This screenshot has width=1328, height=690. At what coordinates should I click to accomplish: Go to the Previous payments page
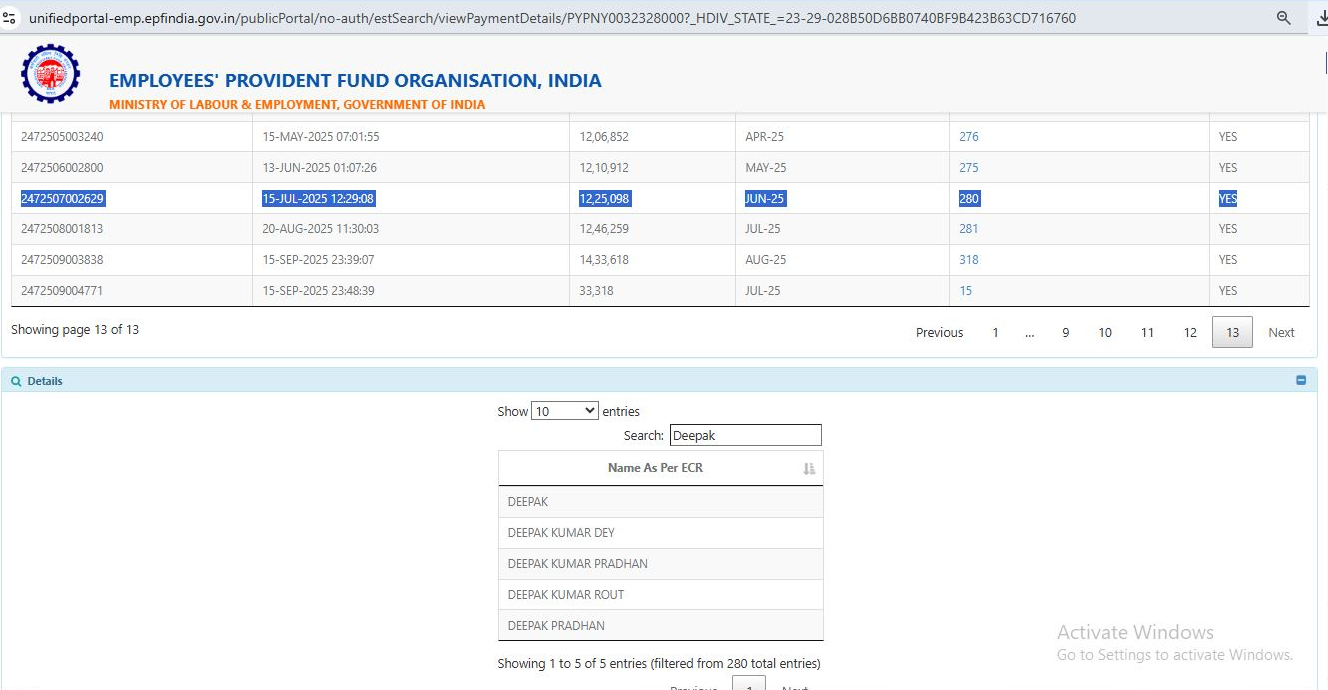click(939, 332)
